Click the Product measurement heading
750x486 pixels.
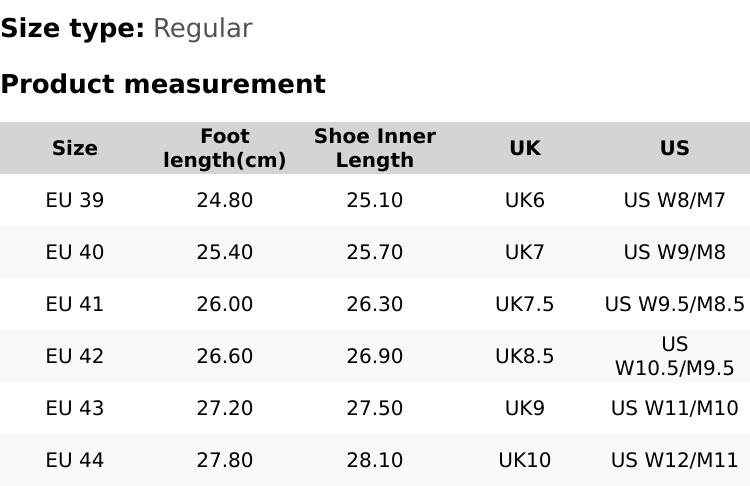pos(163,84)
